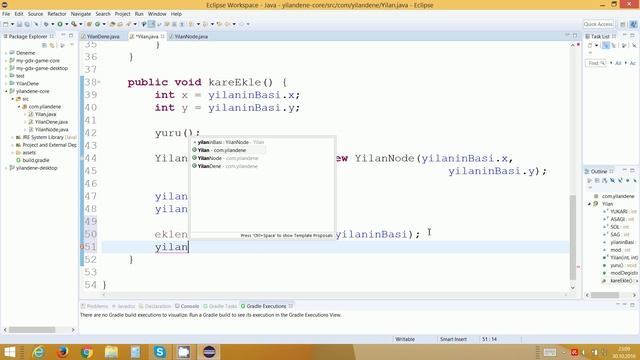The image size is (640, 360).
Task: Click the Save All toolbar icon
Action: (27, 24)
